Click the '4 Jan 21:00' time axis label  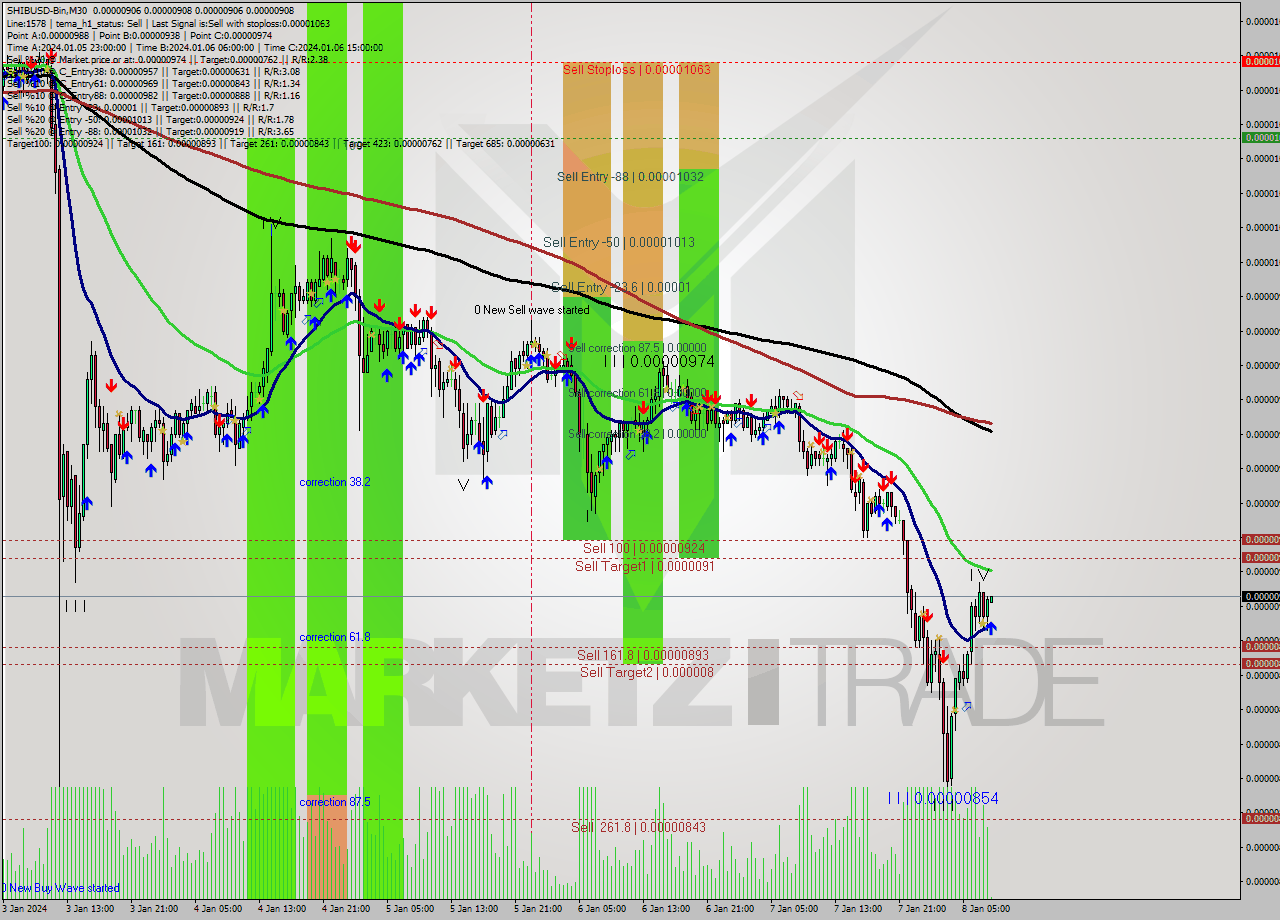click(x=345, y=909)
